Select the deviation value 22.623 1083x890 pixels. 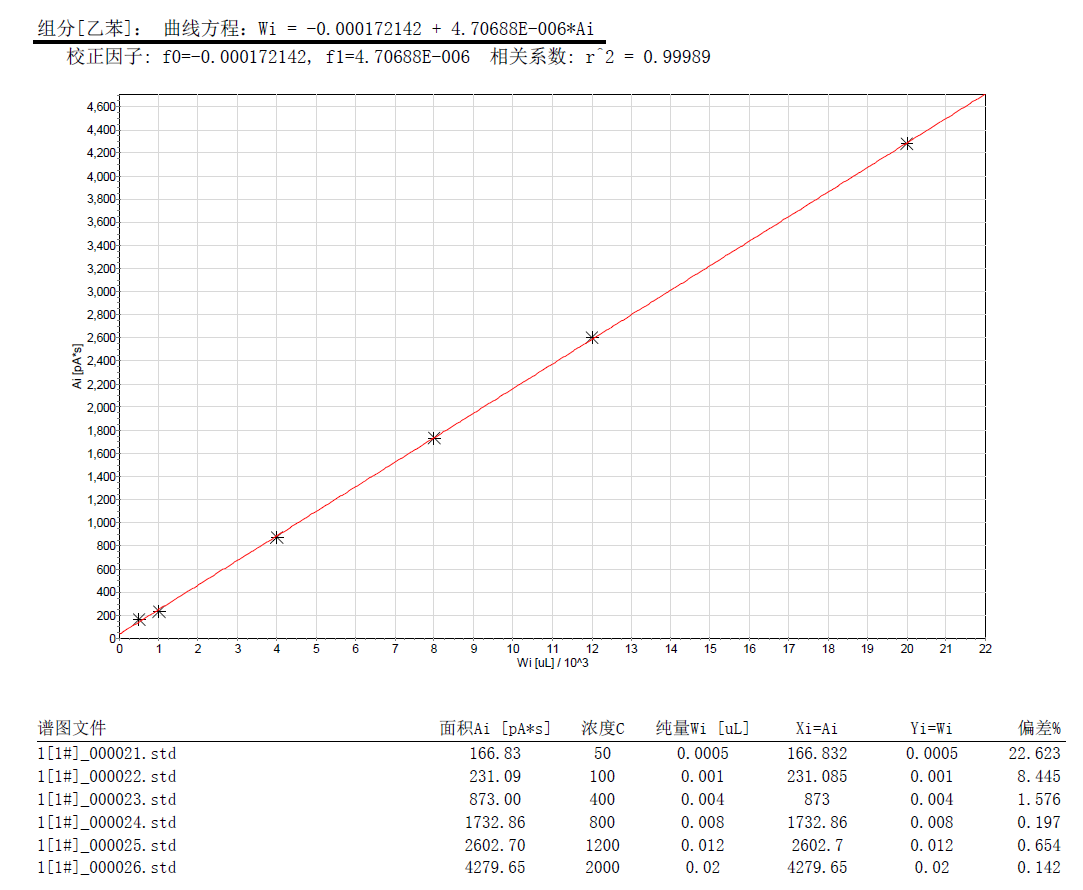coord(1035,754)
